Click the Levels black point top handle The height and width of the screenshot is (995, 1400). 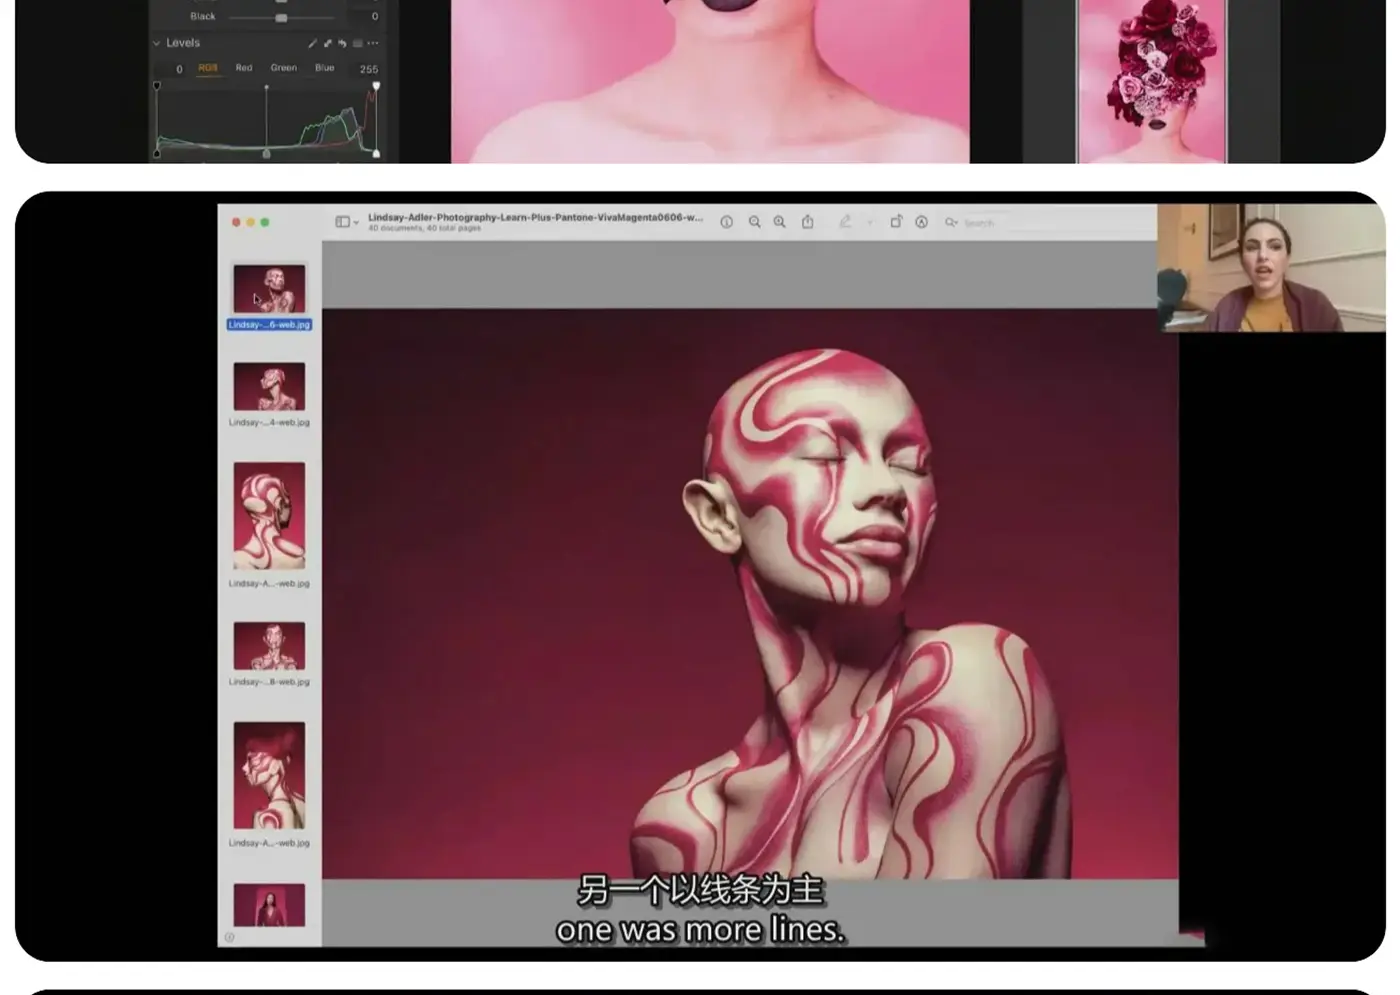(x=157, y=87)
